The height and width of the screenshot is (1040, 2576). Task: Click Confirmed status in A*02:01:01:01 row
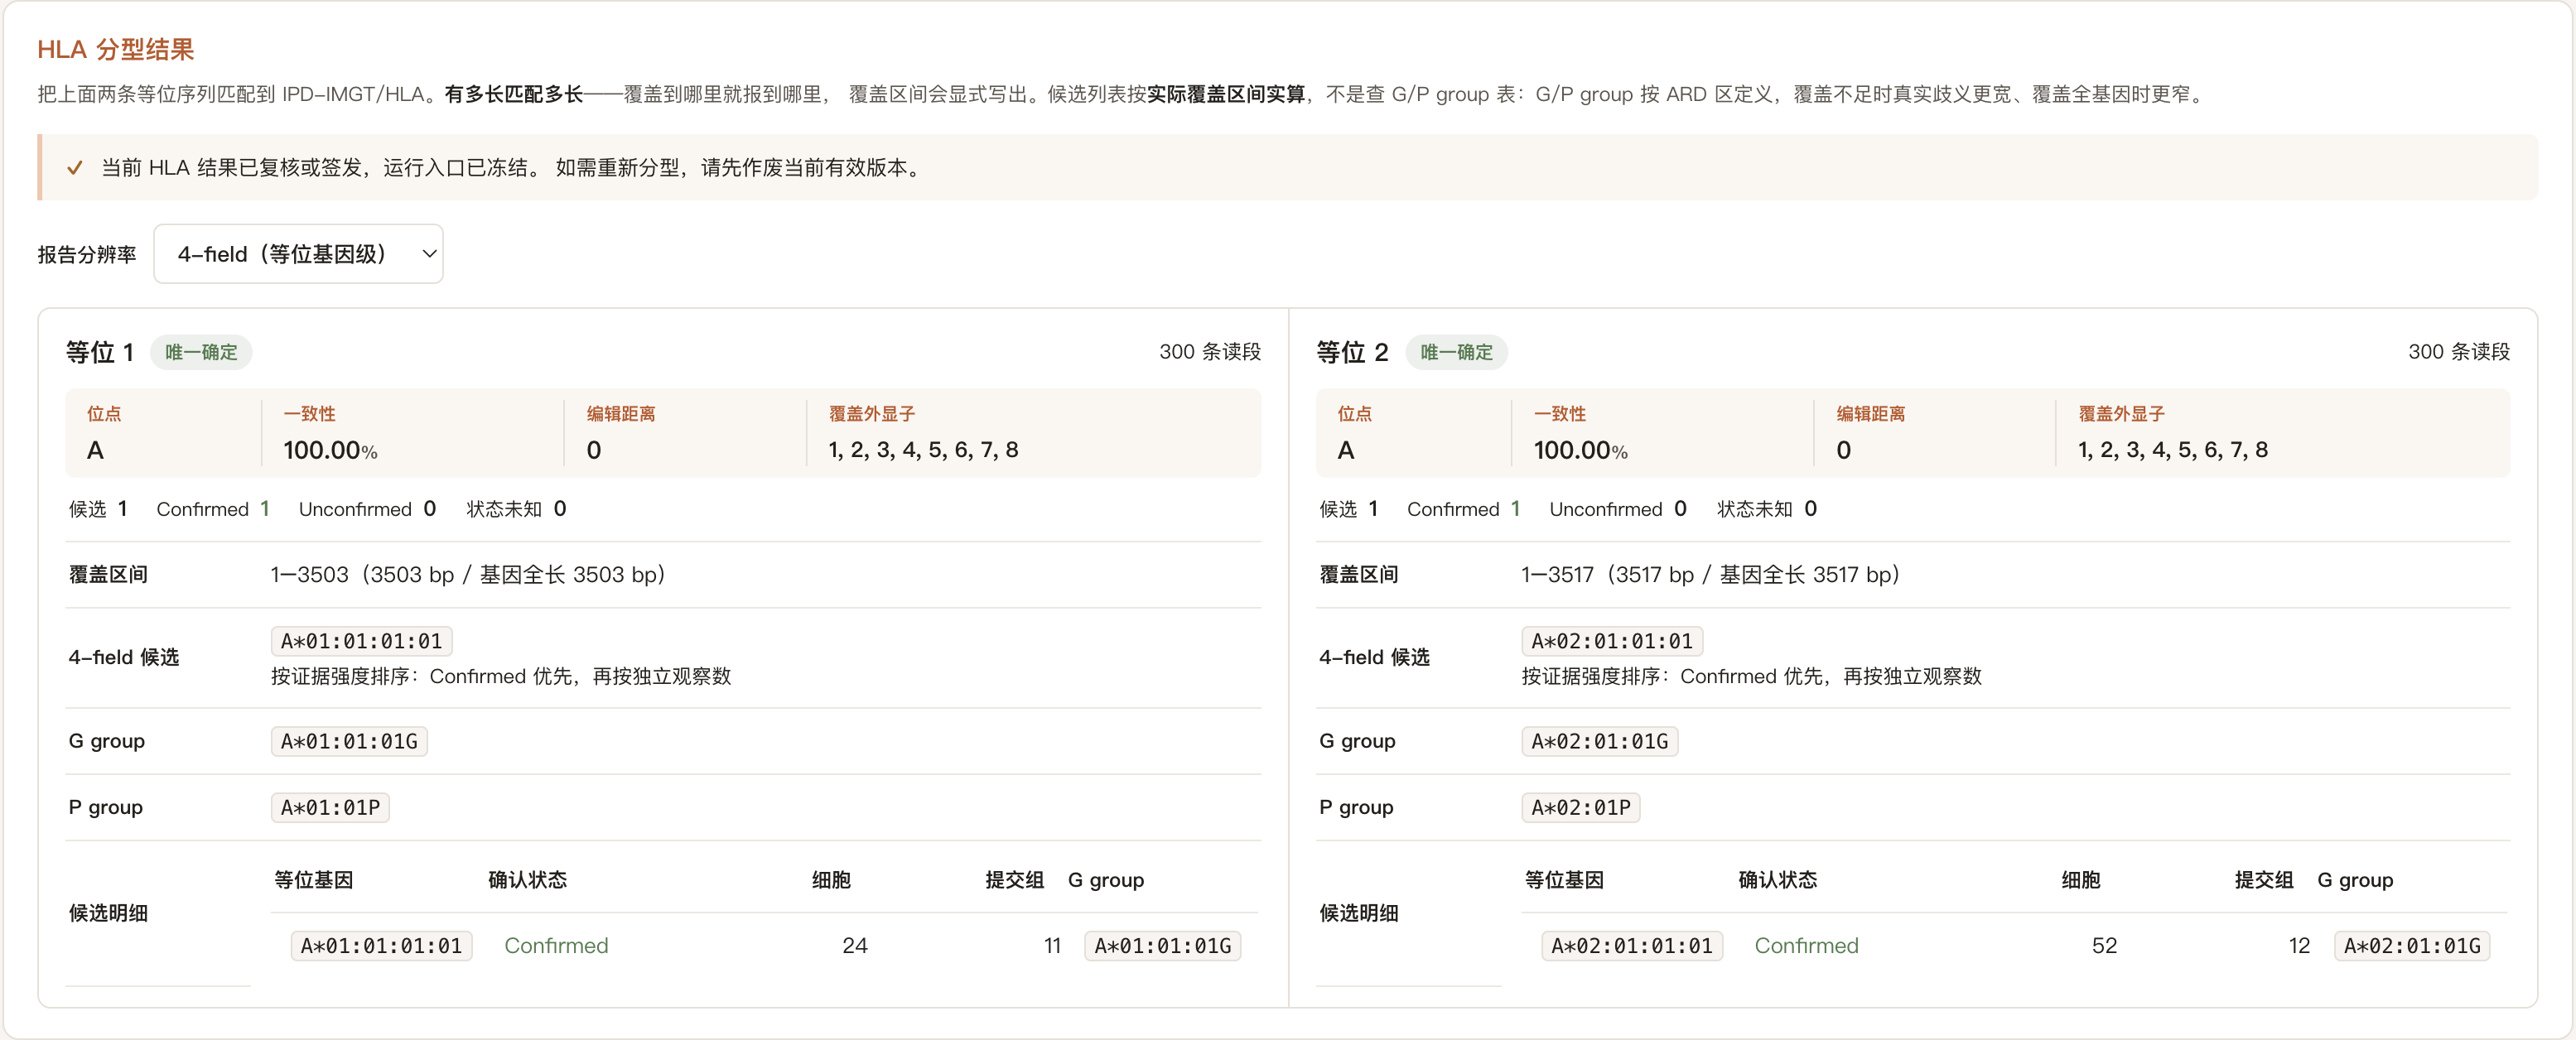coord(1806,946)
